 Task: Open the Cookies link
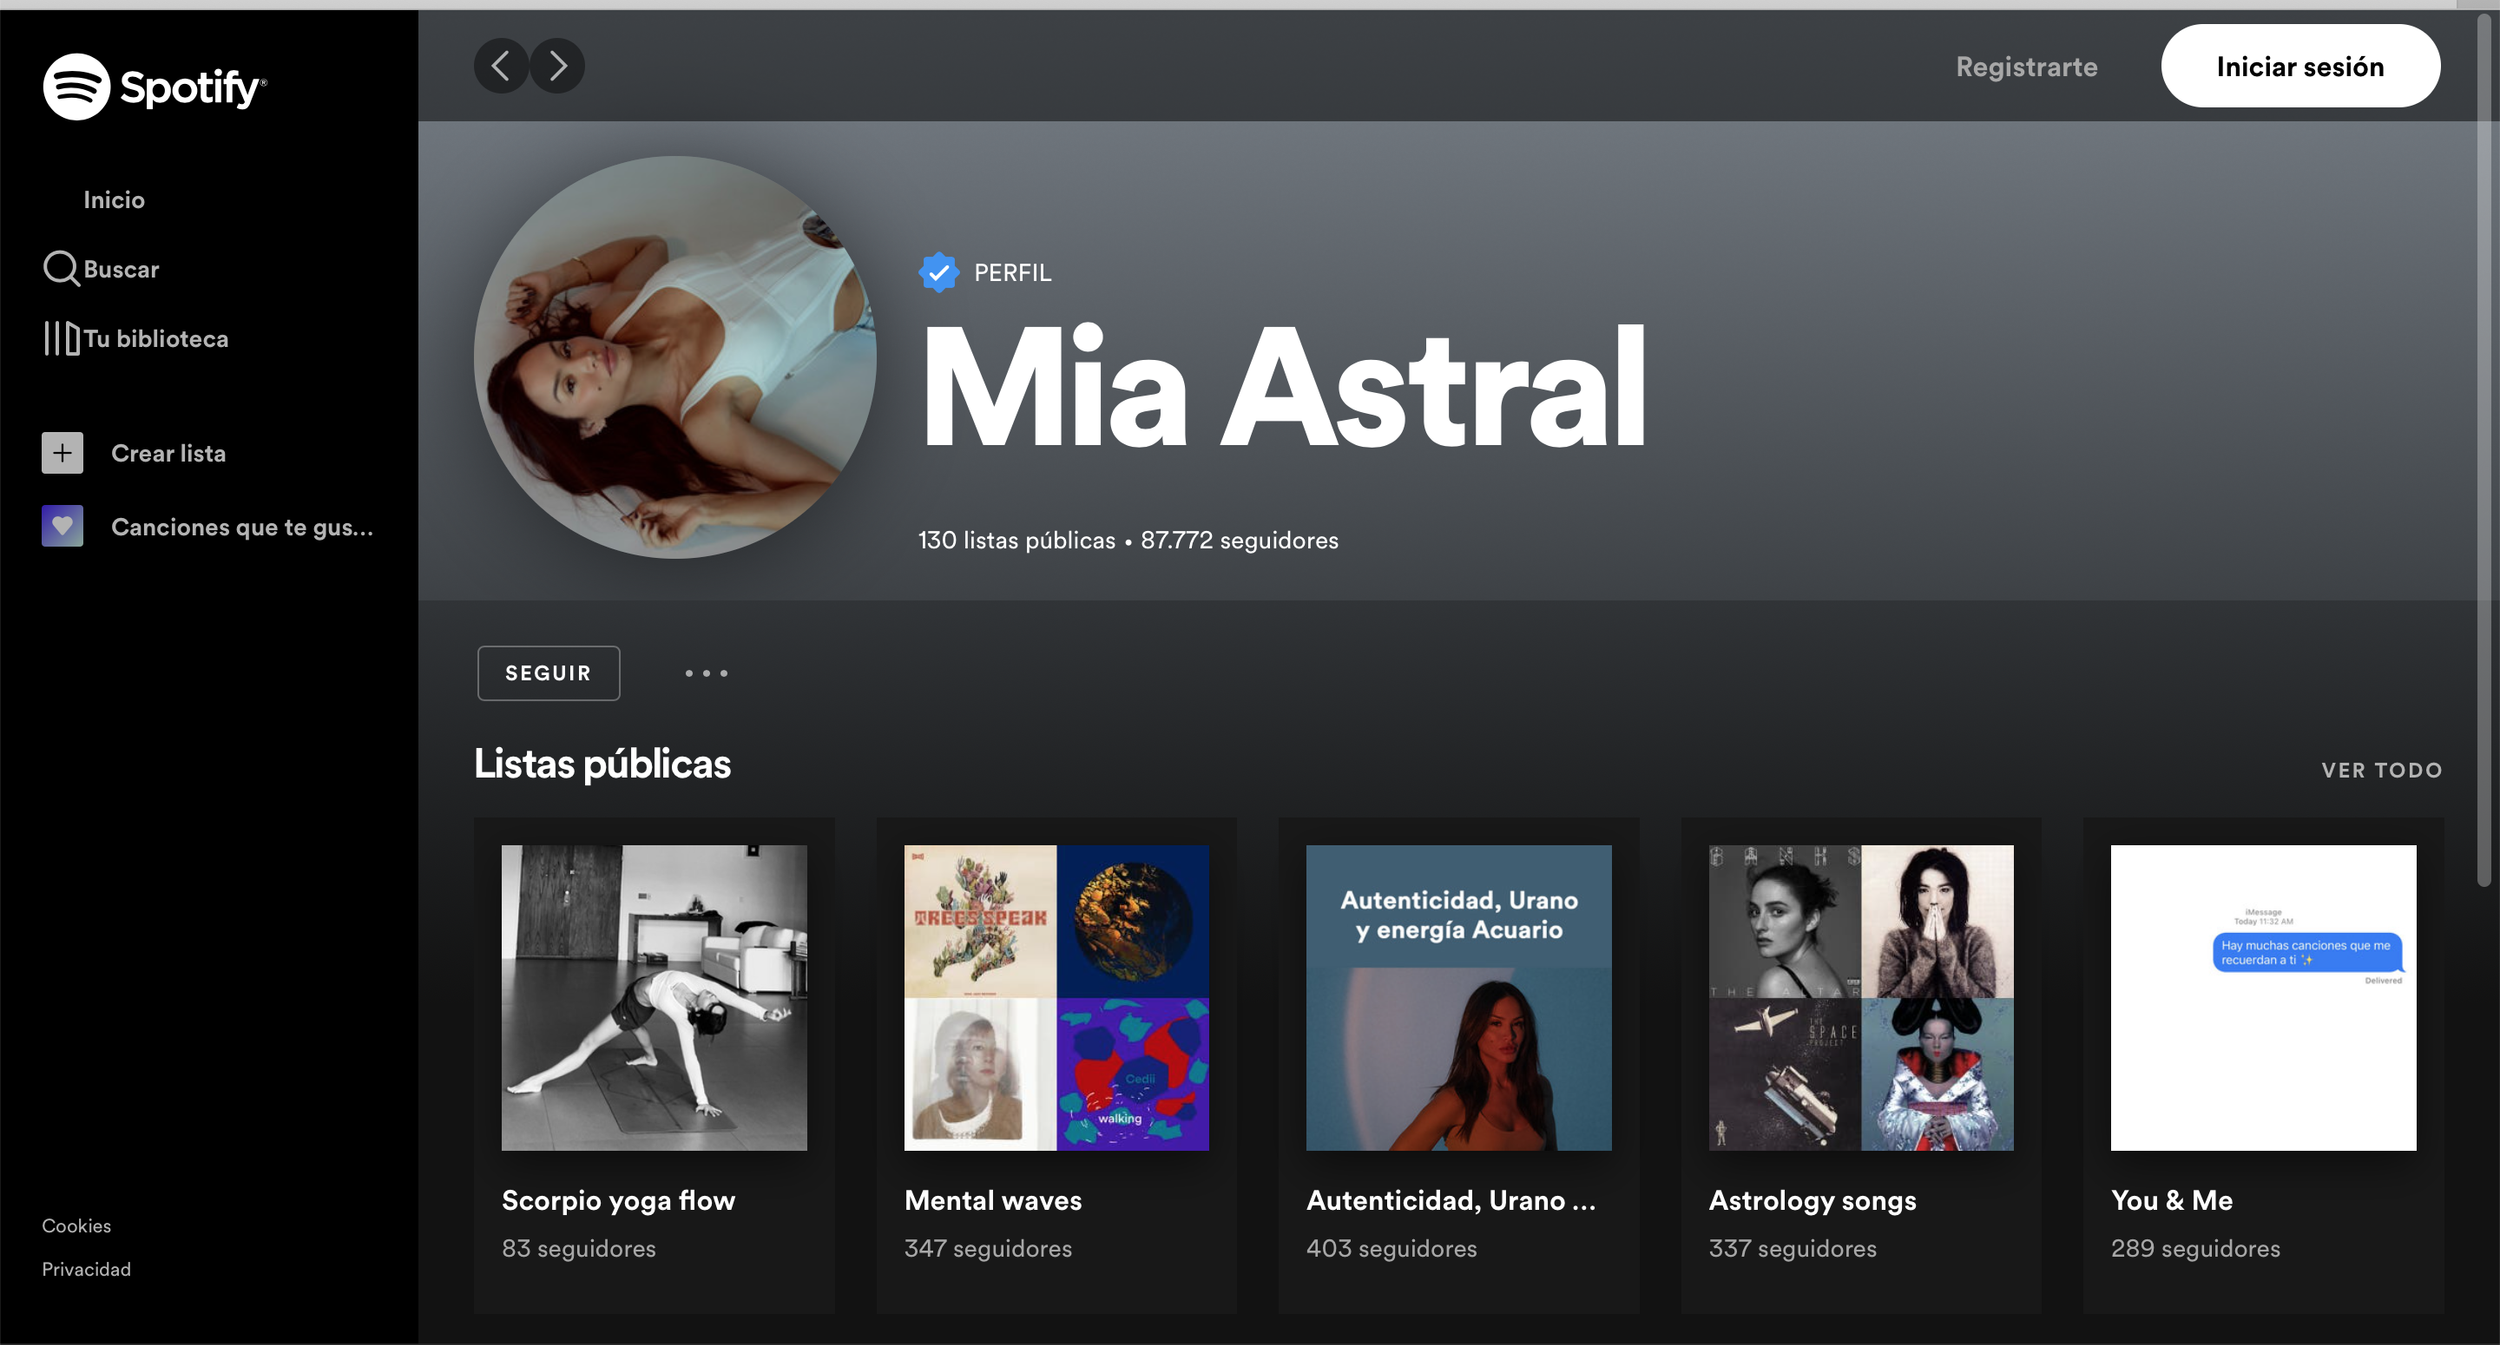click(76, 1225)
